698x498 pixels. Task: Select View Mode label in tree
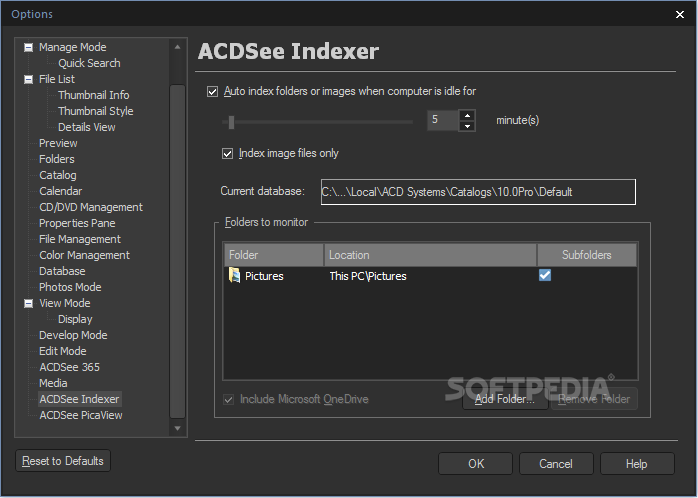click(65, 304)
